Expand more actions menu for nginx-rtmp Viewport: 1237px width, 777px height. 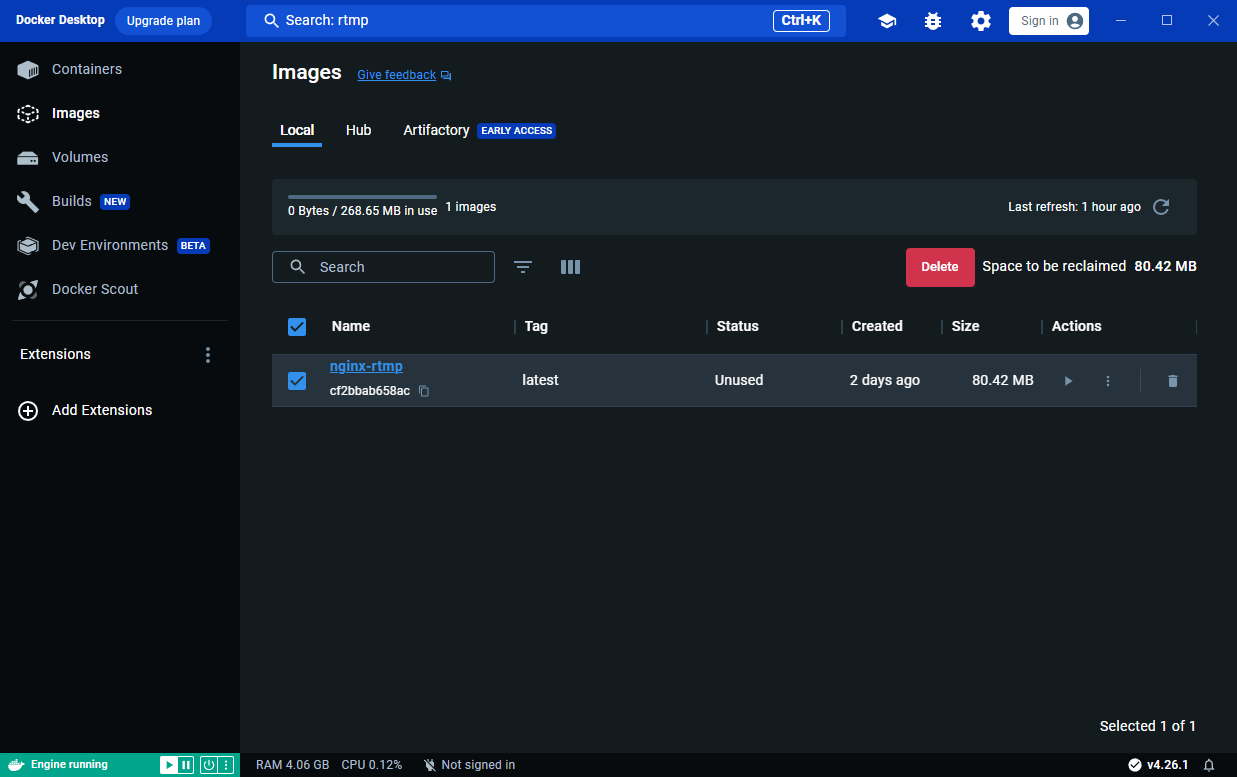click(1108, 381)
